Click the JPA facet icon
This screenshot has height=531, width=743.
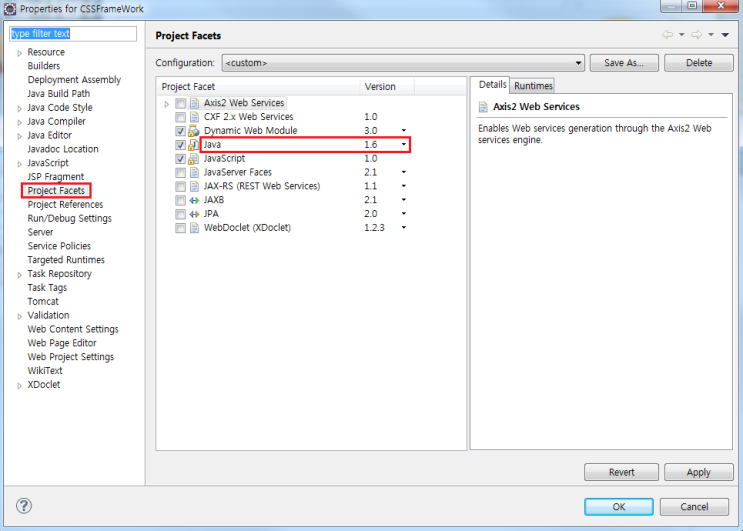194,214
